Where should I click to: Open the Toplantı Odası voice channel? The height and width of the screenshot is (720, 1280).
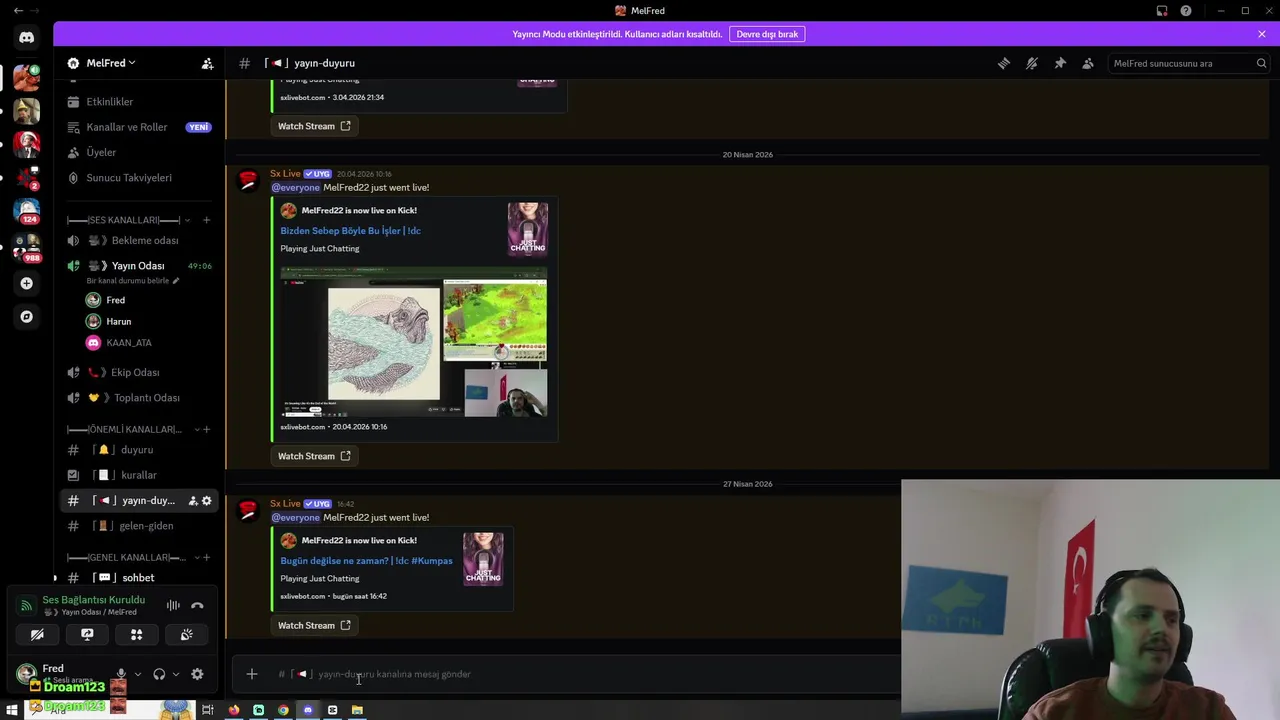tap(139, 398)
